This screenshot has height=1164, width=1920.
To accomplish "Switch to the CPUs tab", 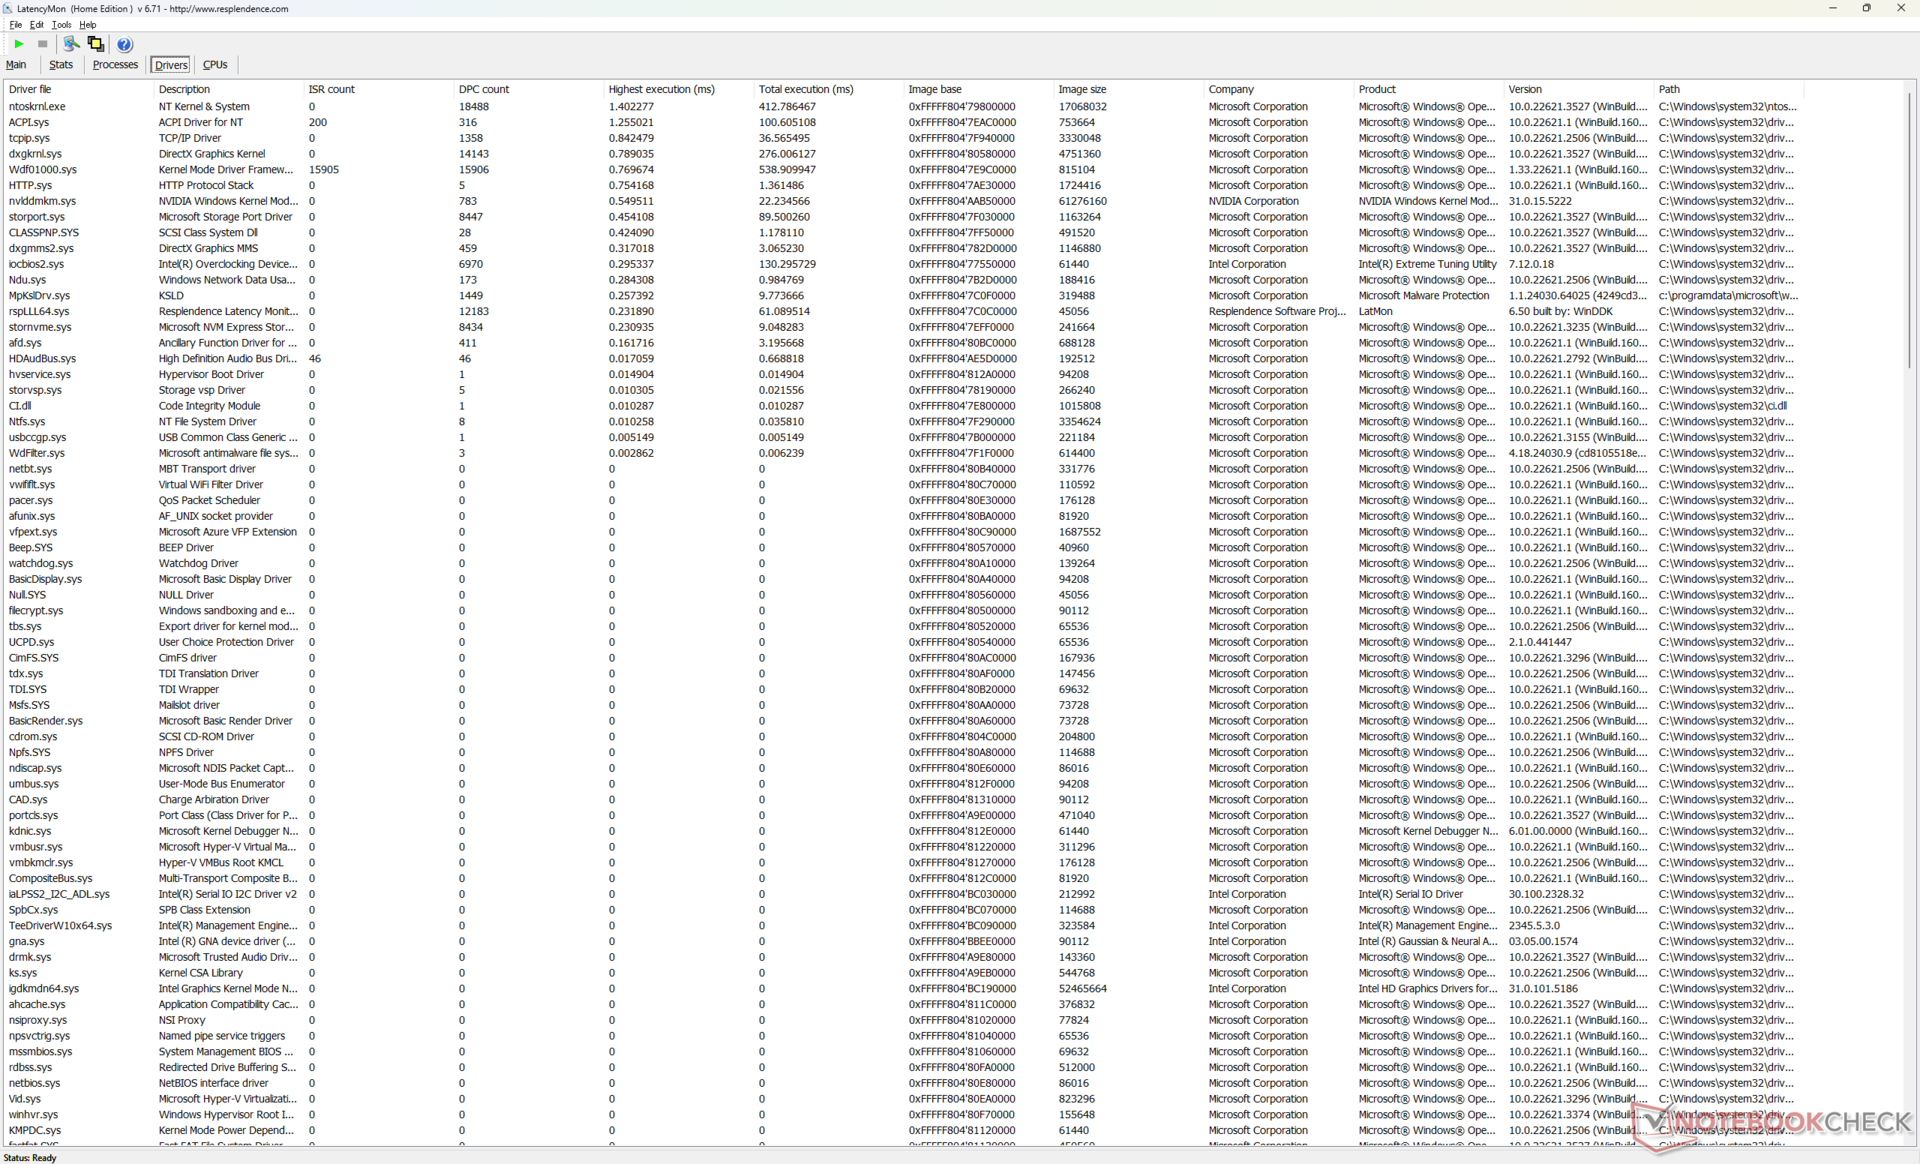I will click(215, 65).
